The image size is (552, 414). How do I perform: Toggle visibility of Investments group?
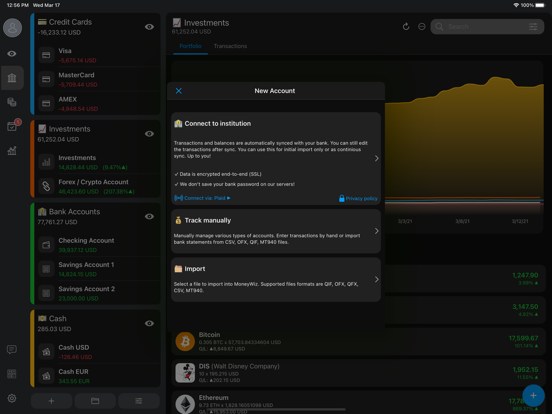pos(149,134)
